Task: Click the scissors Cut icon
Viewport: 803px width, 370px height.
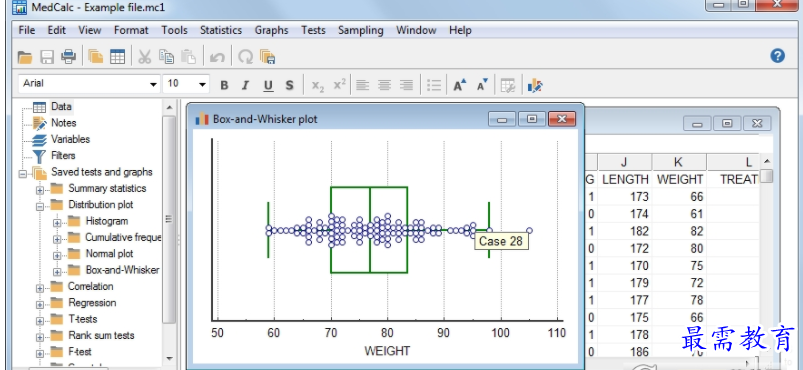Action: [144, 56]
